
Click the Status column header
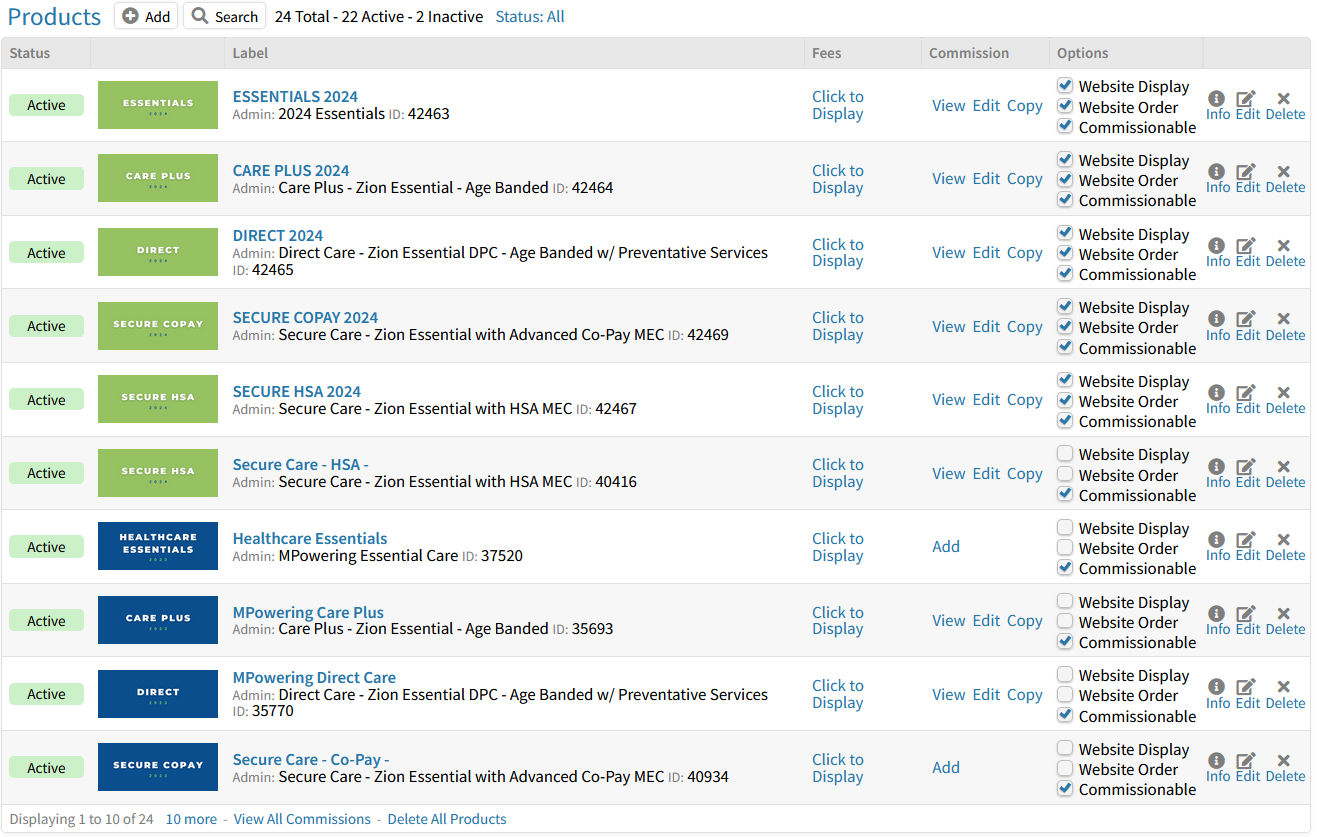pos(30,53)
